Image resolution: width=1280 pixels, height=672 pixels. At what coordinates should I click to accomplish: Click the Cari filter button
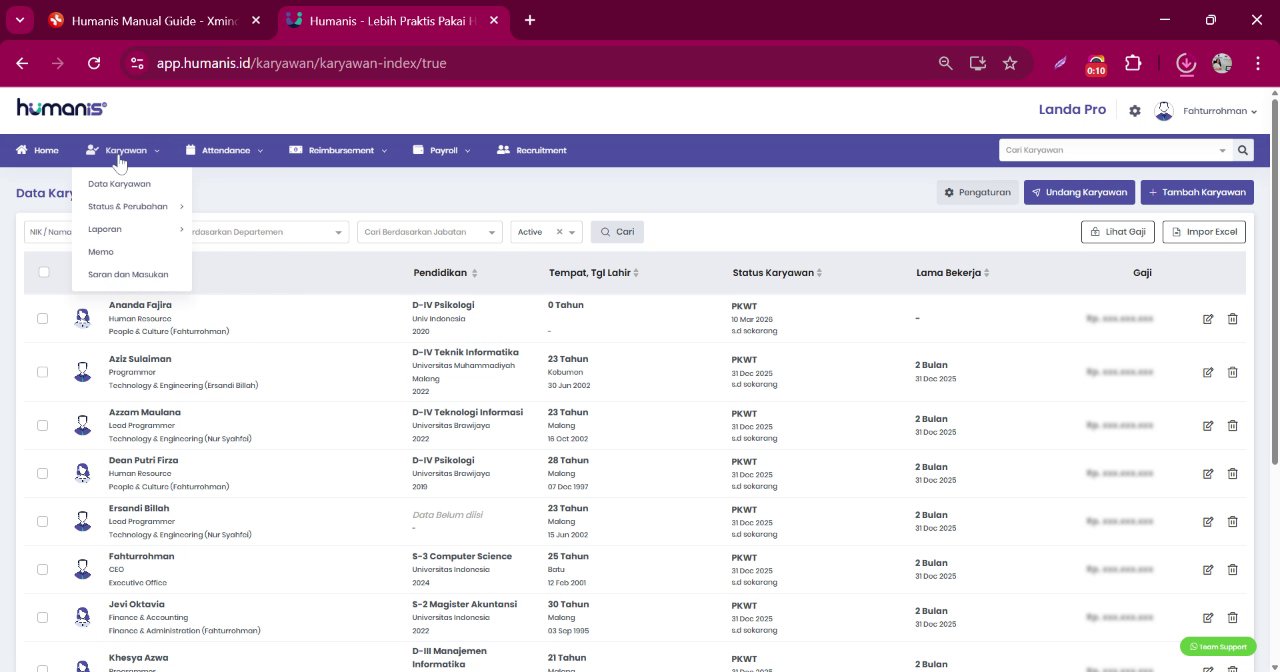pyautogui.click(x=617, y=232)
